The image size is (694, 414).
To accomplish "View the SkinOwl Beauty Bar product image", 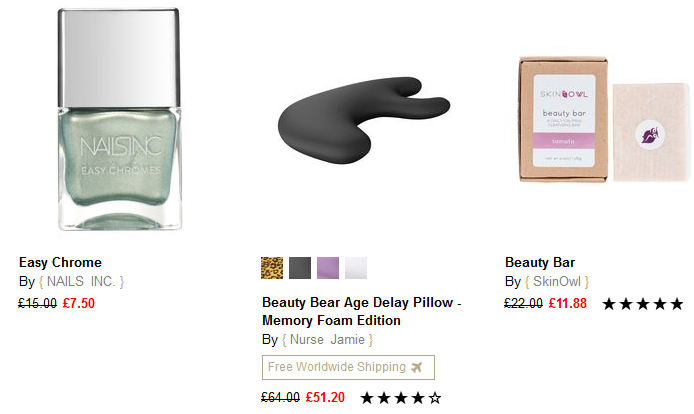I will (x=597, y=119).
